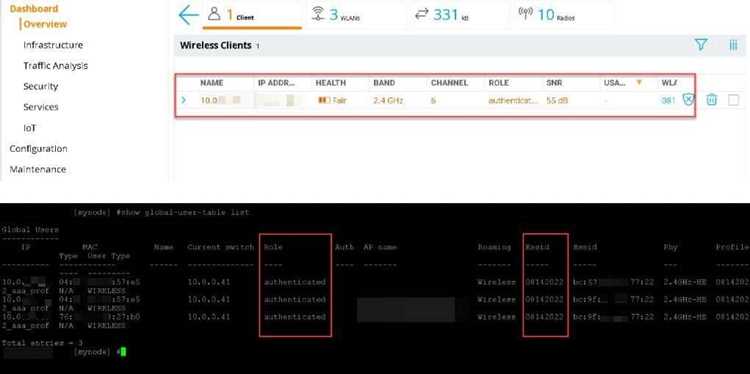This screenshot has width=750, height=374.
Task: Select the 1 Client tab
Action: [252, 15]
